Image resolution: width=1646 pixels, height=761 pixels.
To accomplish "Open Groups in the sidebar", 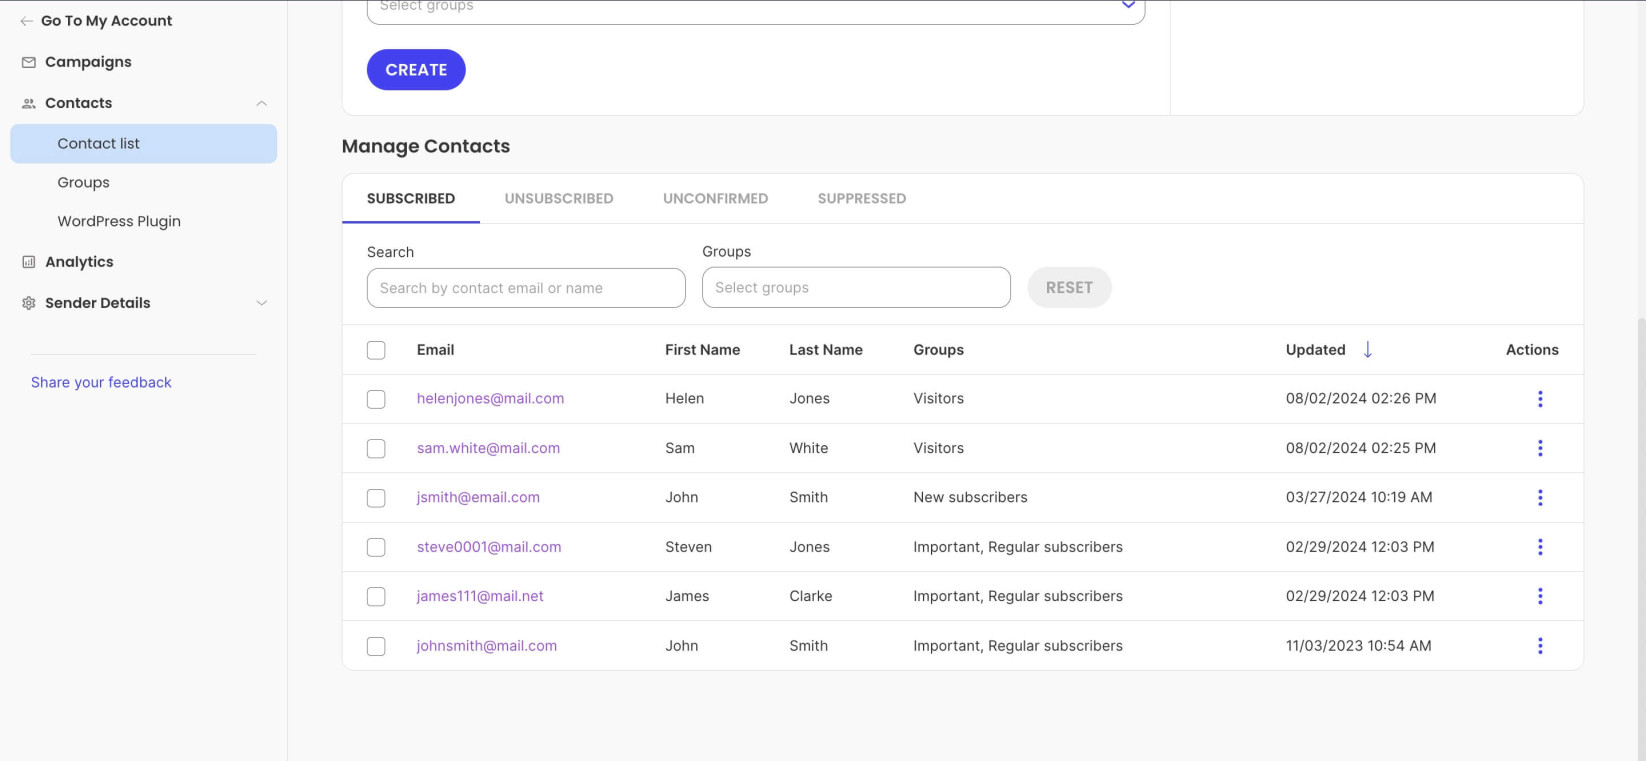I will click(x=84, y=183).
